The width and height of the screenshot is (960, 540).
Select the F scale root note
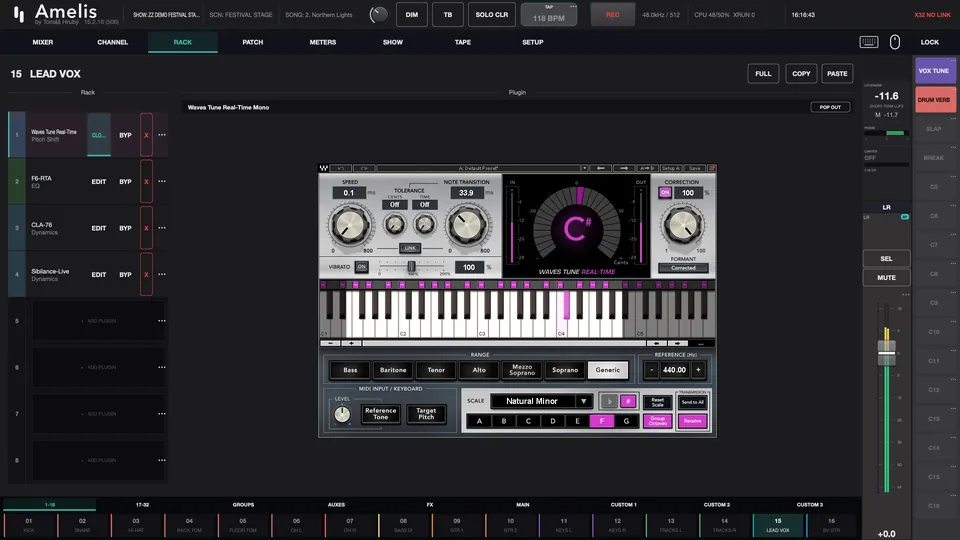coord(602,421)
